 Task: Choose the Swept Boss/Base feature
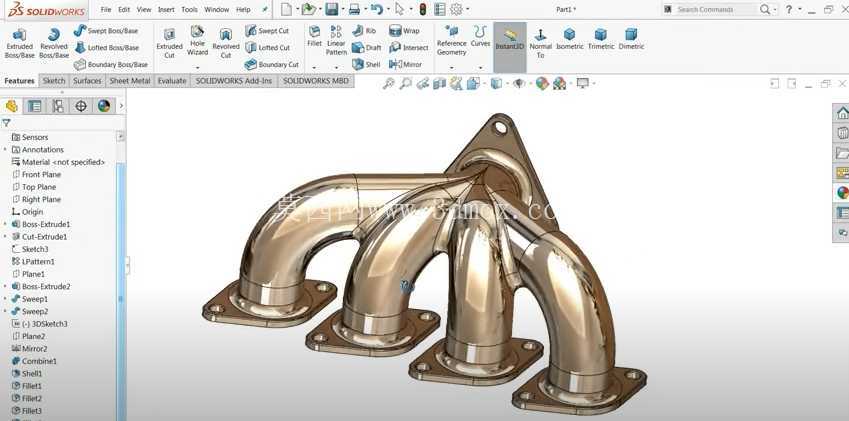click(106, 31)
